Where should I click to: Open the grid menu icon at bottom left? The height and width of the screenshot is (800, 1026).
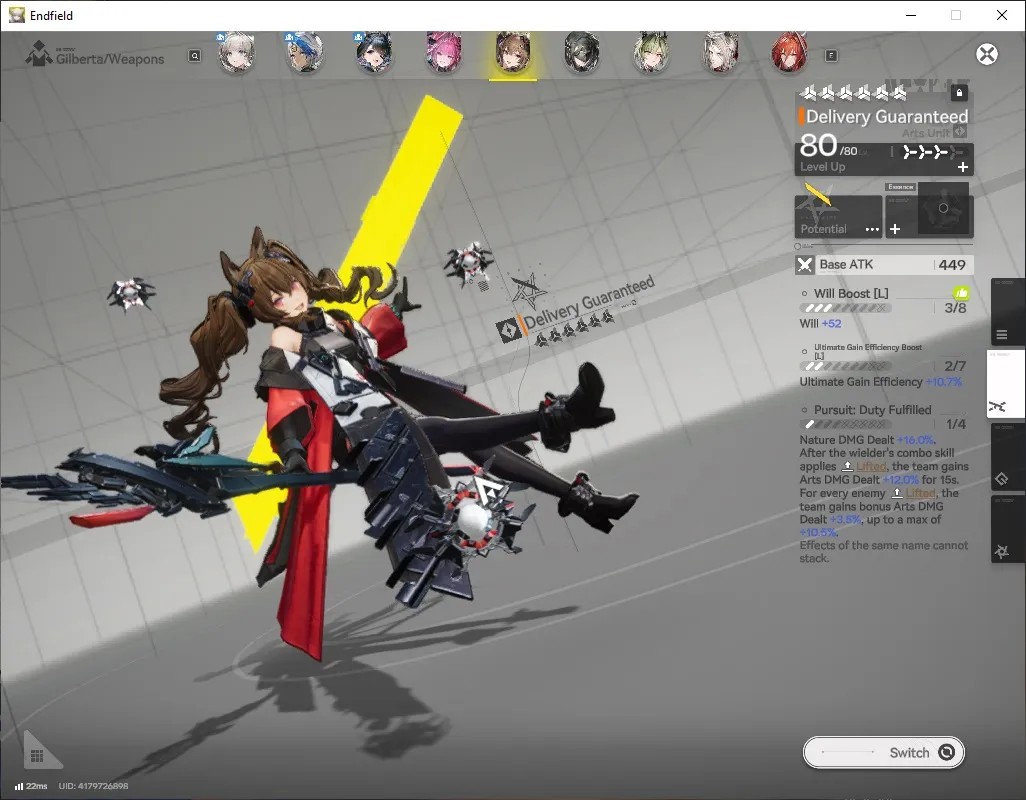[37, 756]
